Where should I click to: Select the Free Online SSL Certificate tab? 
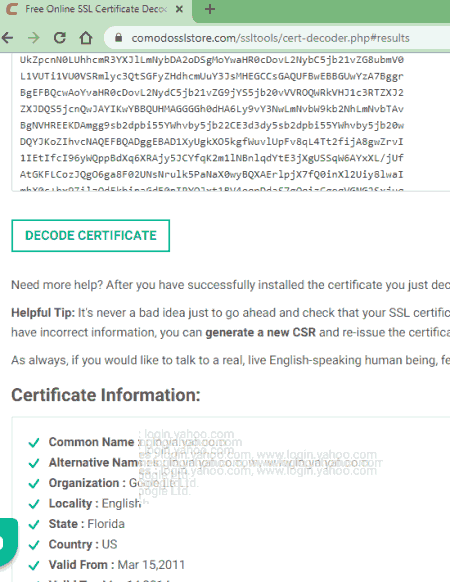(x=96, y=10)
